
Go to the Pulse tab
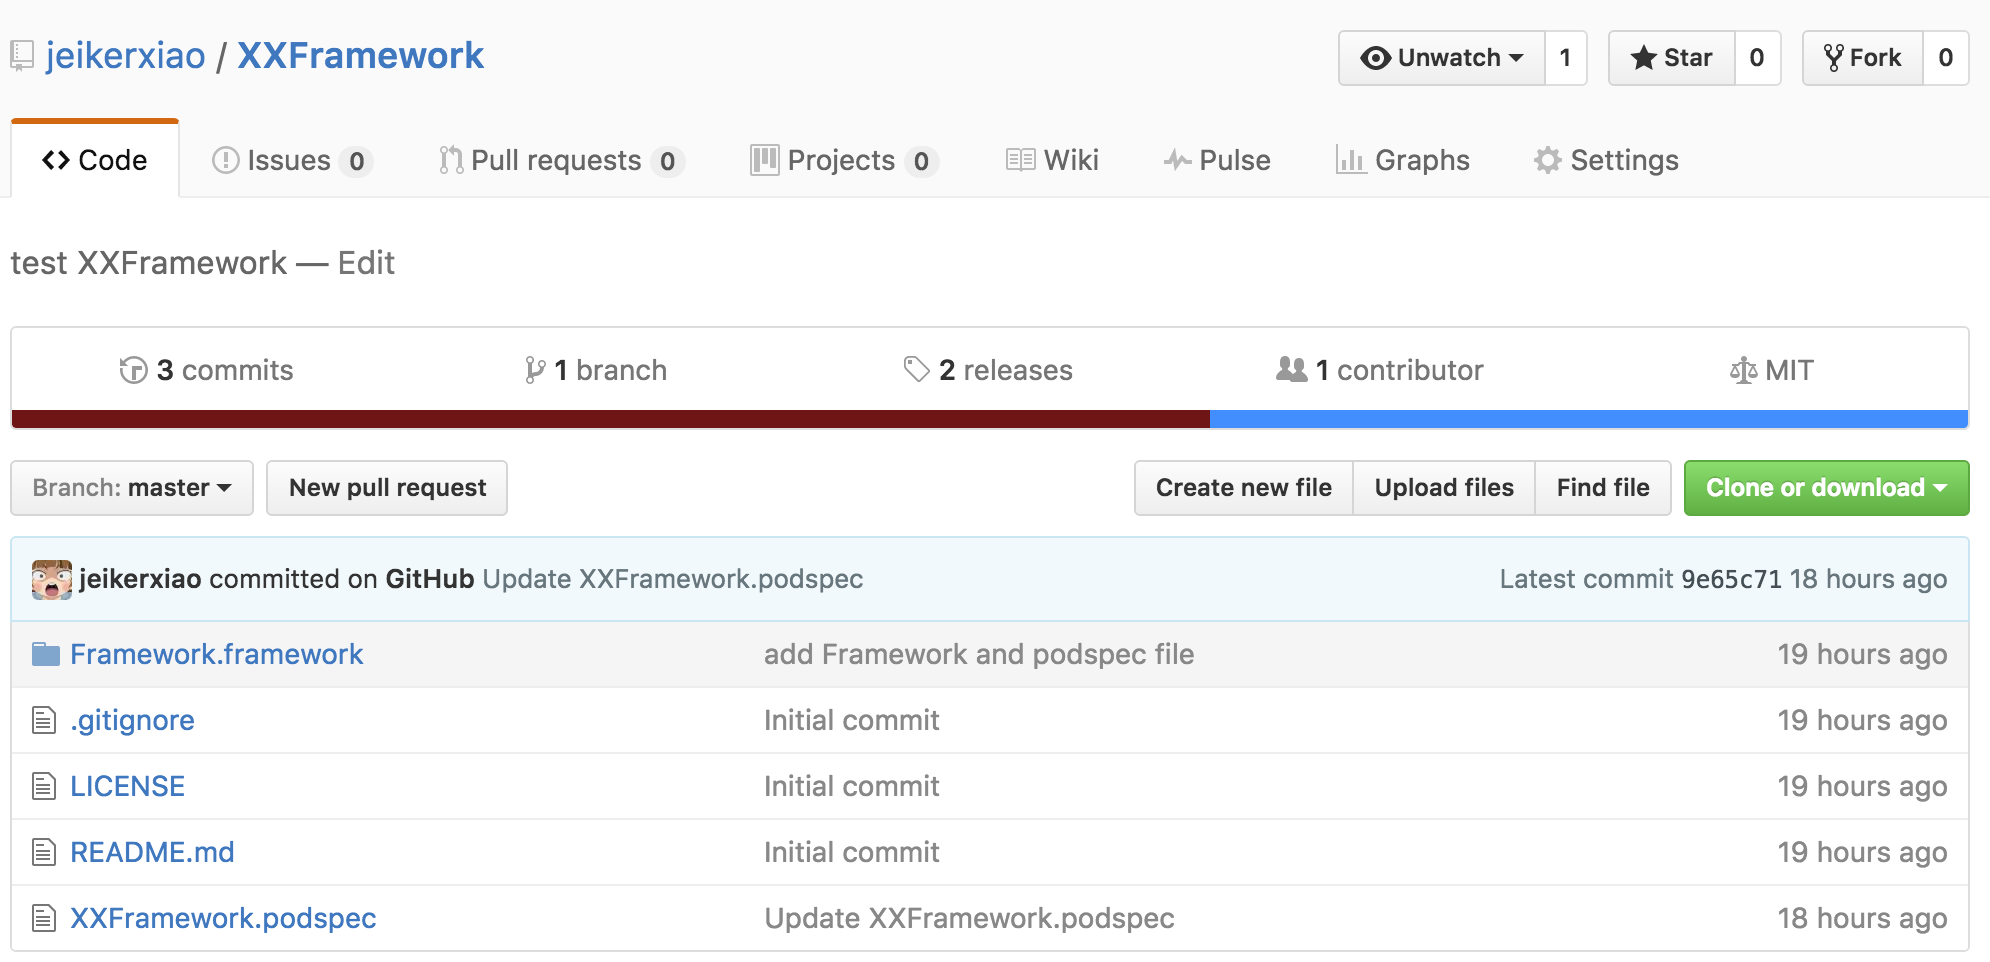(1217, 160)
